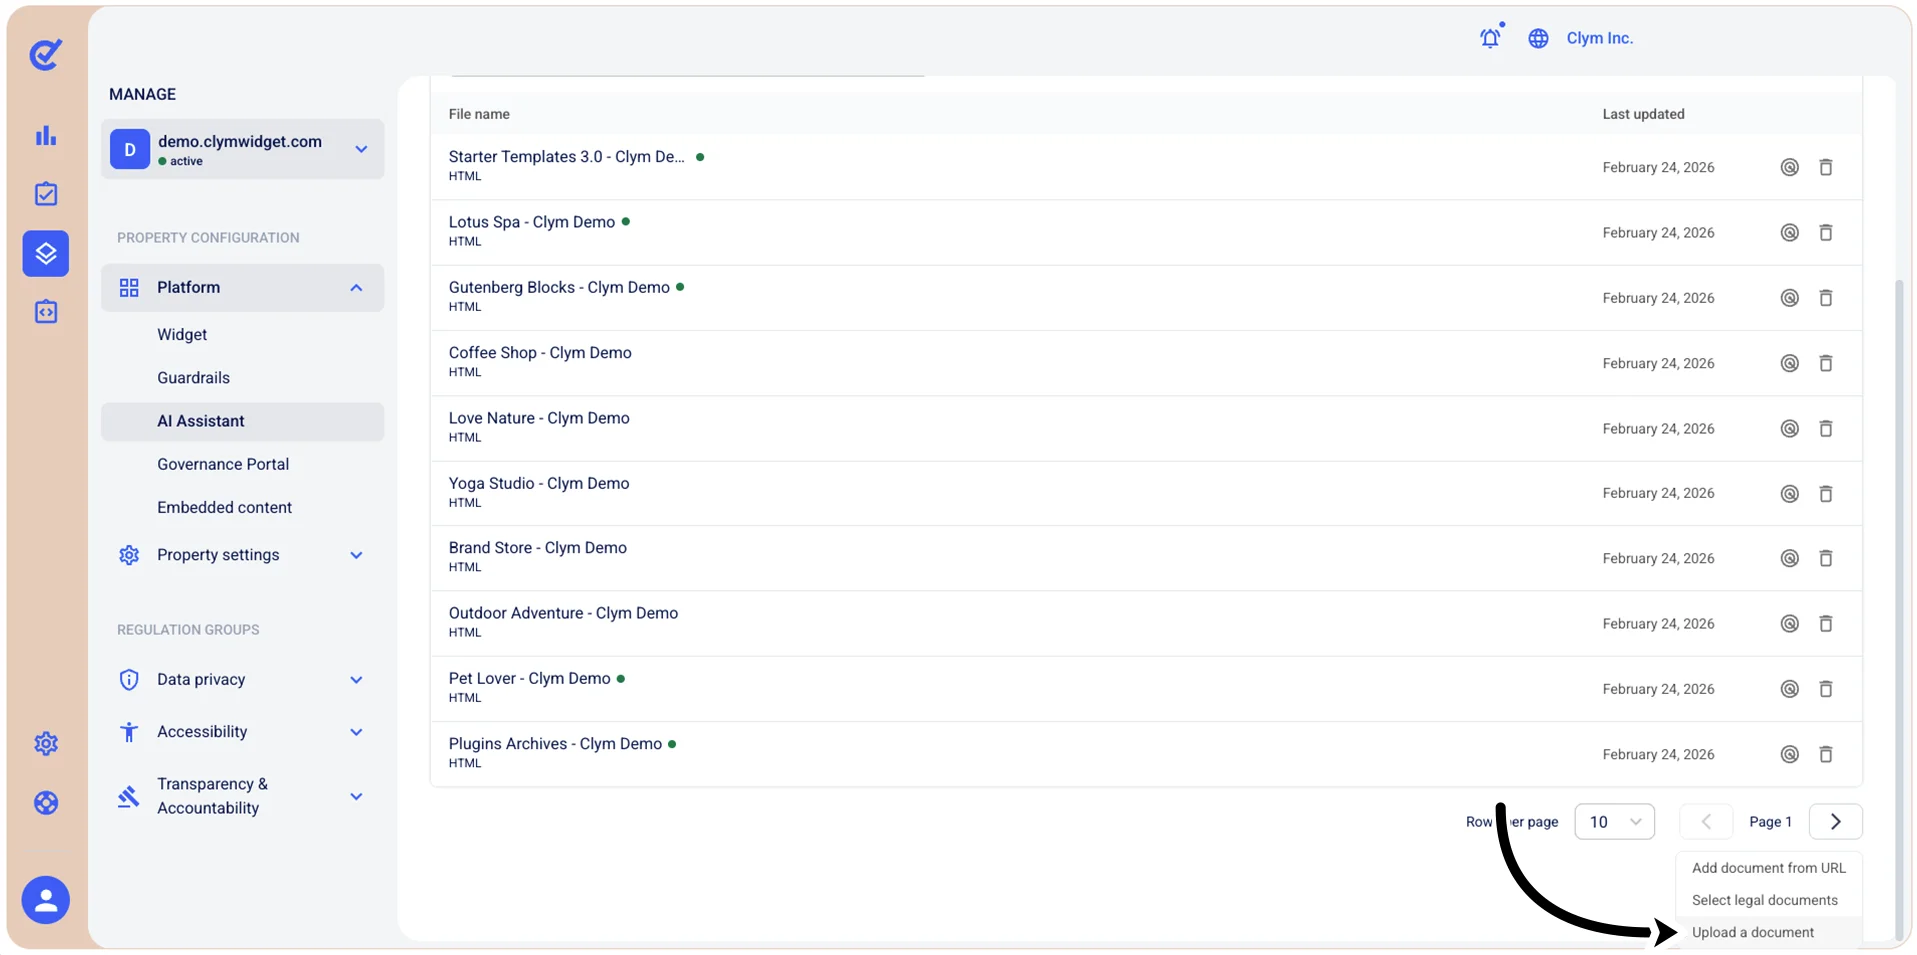Expand Data privacy group
Screen dimensions: 1917x955
pyautogui.click(x=242, y=680)
